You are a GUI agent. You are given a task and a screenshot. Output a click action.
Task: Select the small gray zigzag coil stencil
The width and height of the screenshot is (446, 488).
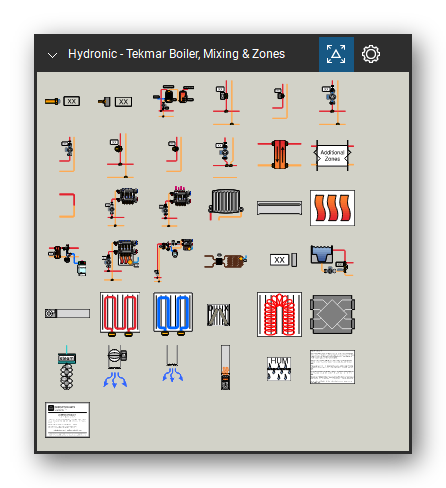pos(218,315)
